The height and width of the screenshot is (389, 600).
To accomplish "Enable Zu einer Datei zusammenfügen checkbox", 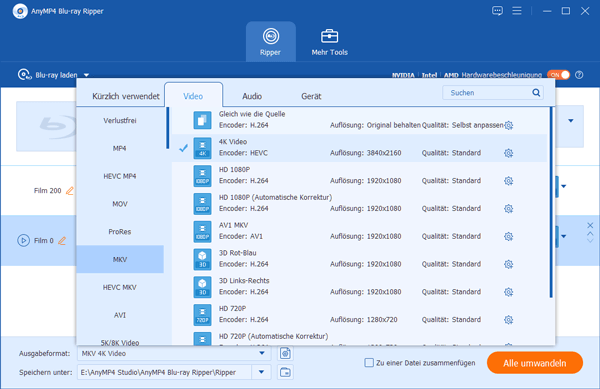I will pos(369,363).
